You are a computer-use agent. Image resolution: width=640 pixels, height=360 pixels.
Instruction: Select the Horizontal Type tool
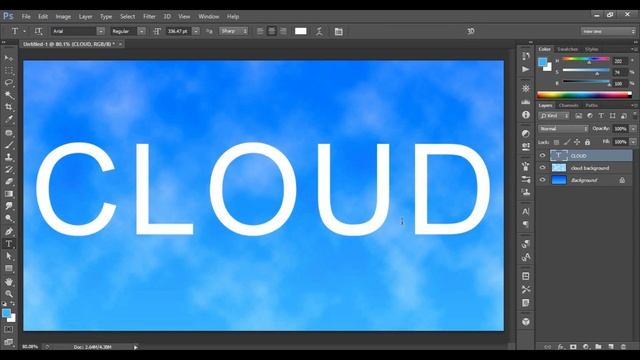(x=9, y=244)
